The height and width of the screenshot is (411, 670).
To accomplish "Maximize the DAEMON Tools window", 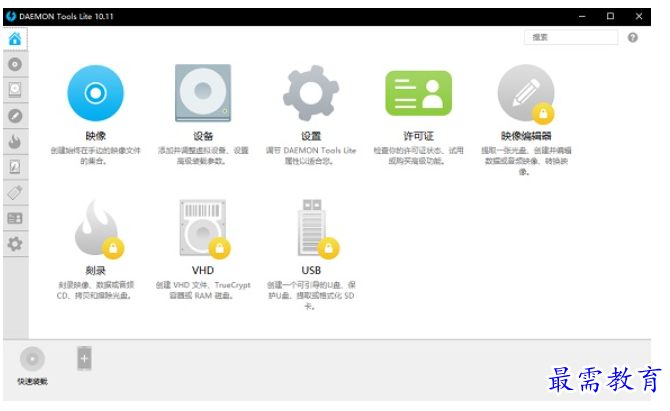I will point(610,16).
